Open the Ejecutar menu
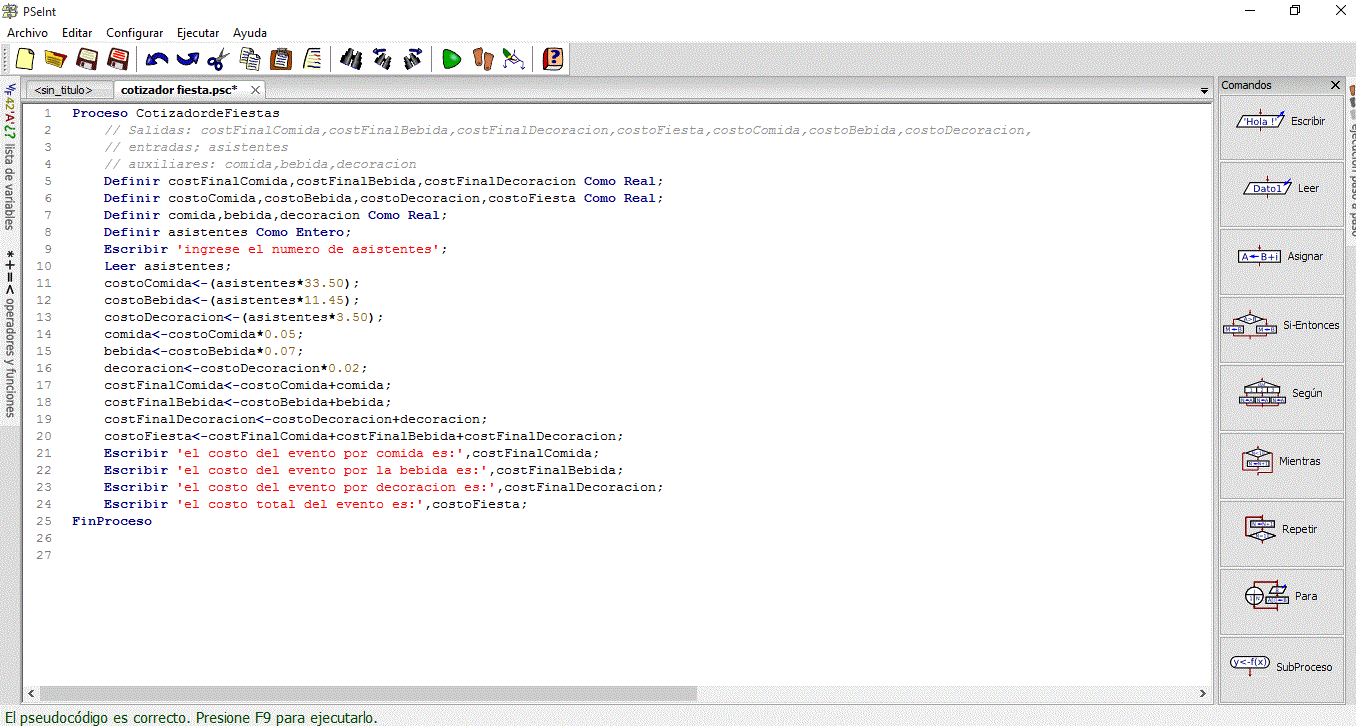Viewport: 1356px width, 726px height. click(197, 33)
